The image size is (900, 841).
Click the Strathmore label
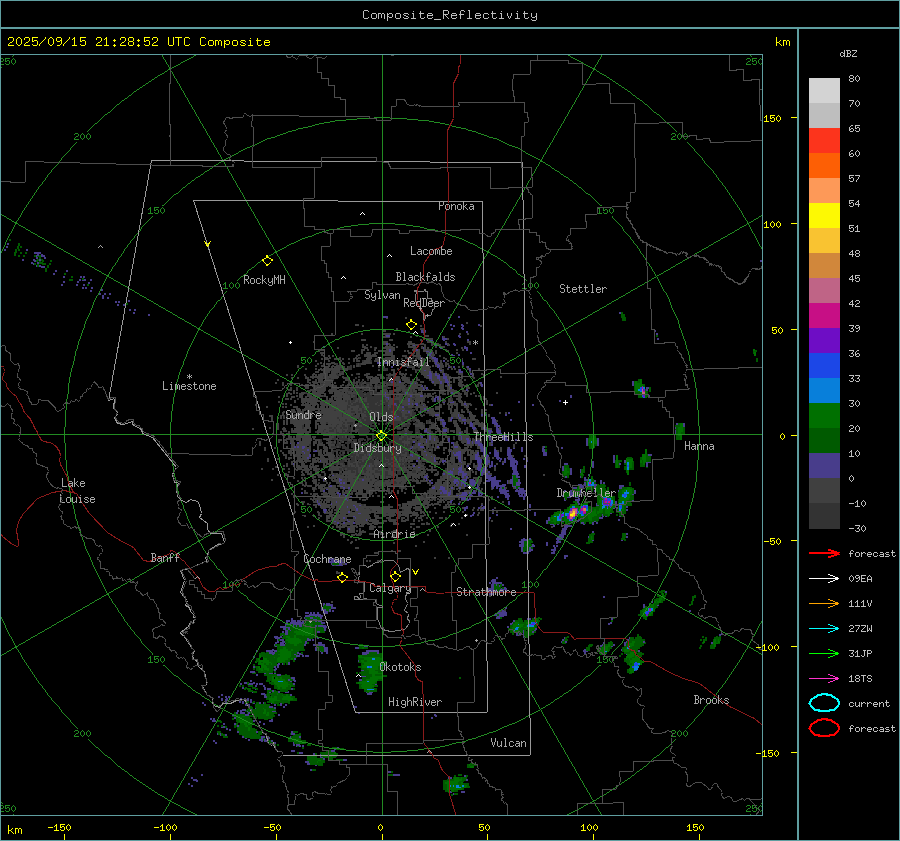click(486, 592)
